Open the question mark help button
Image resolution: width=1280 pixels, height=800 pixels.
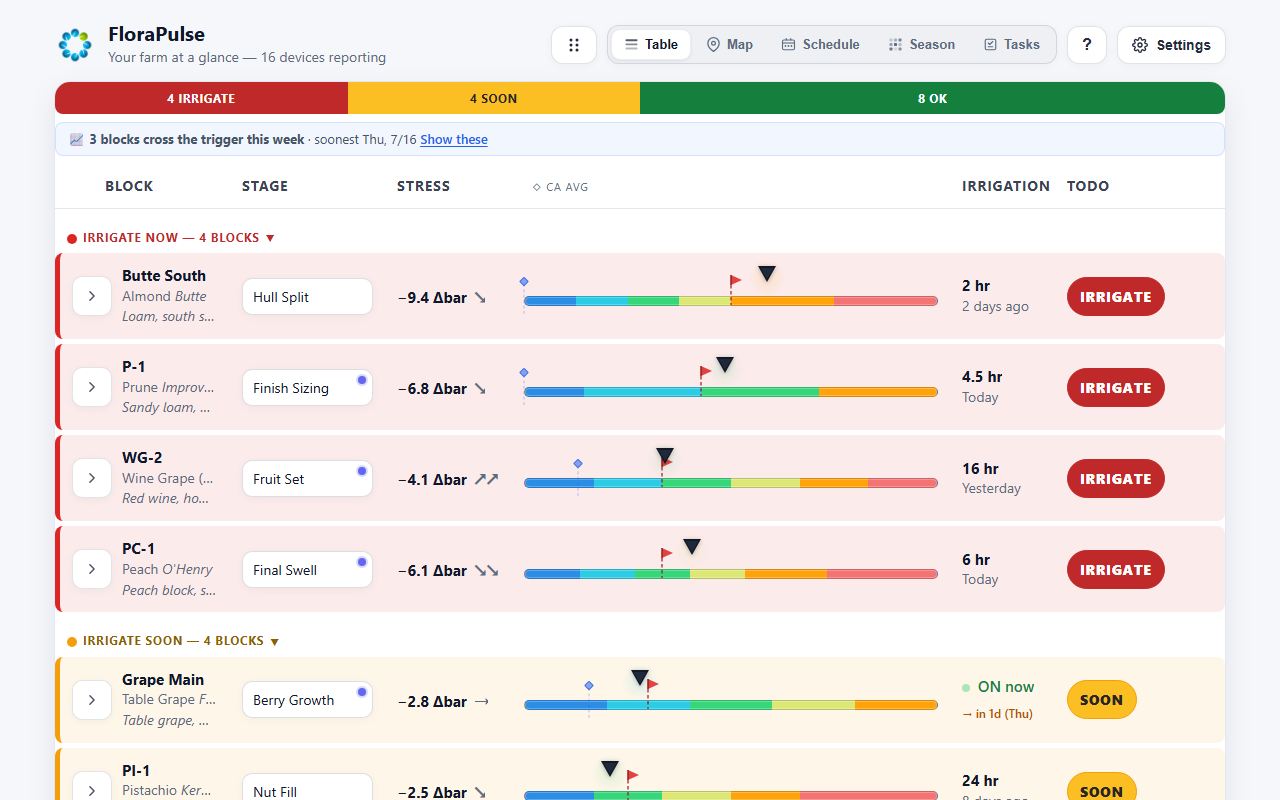click(x=1087, y=45)
